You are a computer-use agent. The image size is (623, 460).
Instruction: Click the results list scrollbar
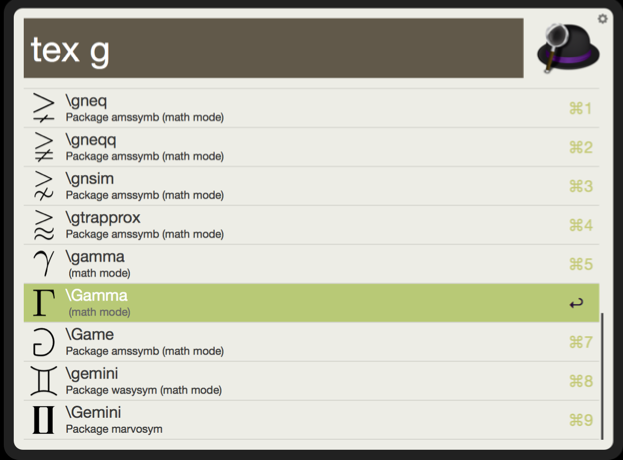tap(602, 376)
